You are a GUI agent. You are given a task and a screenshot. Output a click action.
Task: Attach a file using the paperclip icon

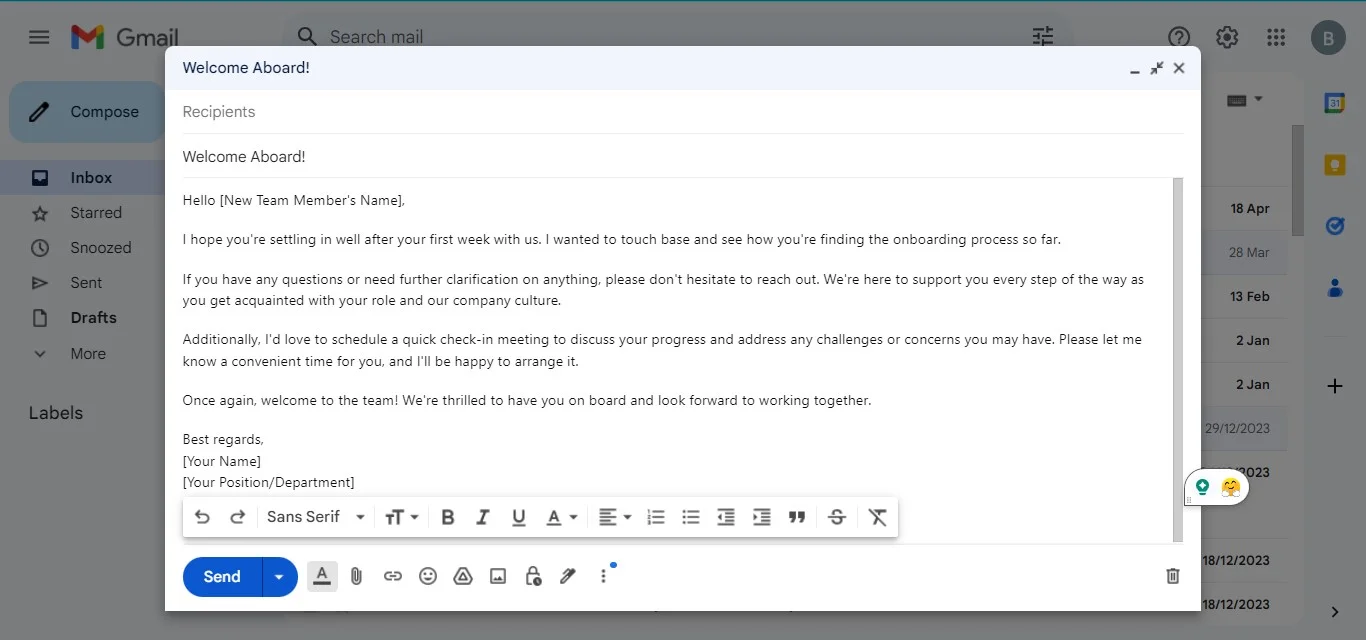coord(356,576)
